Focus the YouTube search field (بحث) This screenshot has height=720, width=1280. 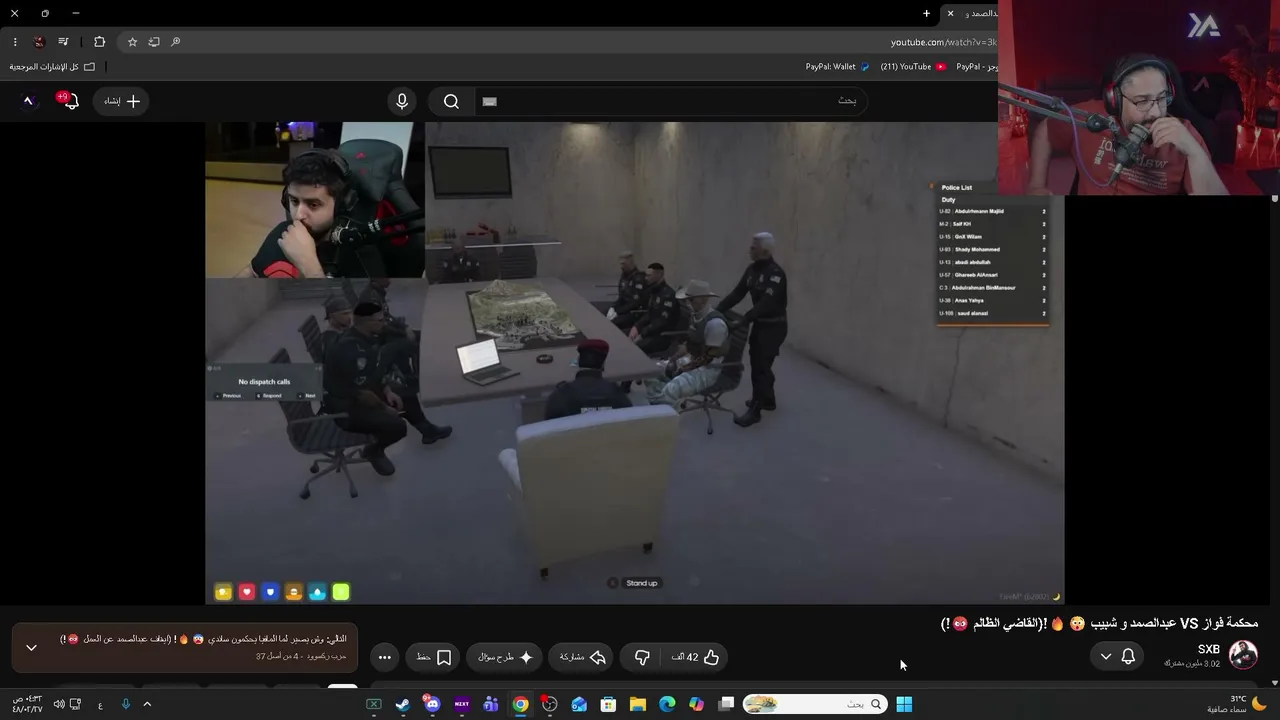pyautogui.click(x=670, y=101)
